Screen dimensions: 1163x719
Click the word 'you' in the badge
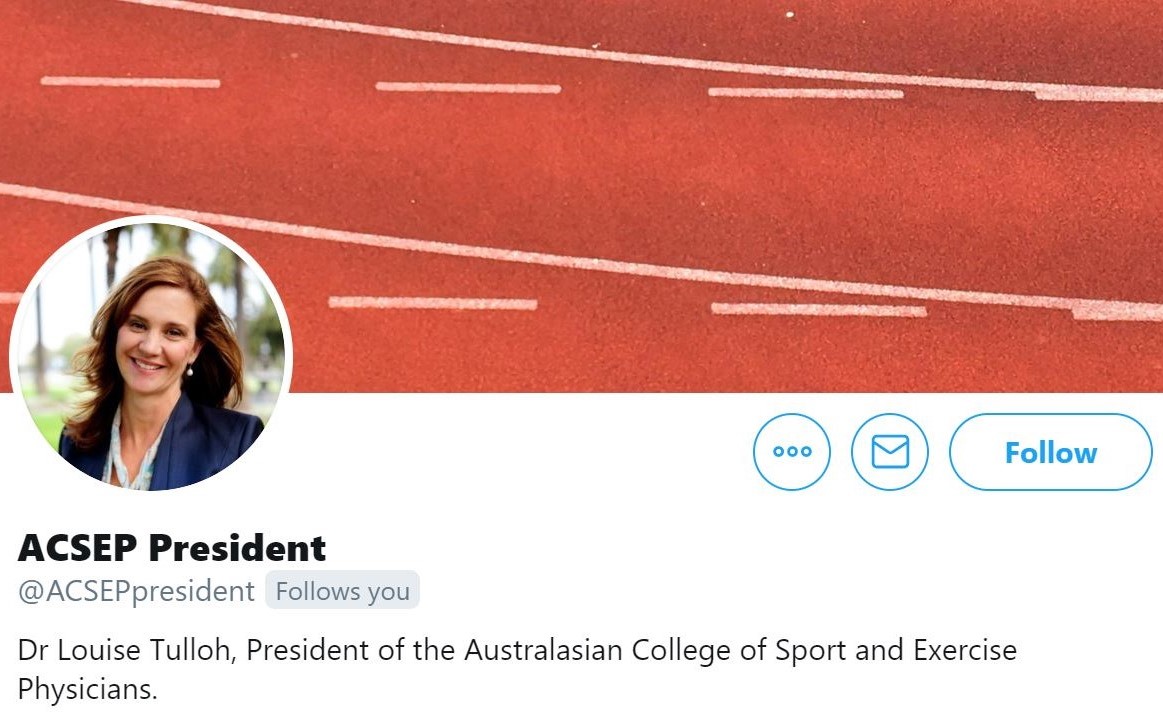click(388, 592)
